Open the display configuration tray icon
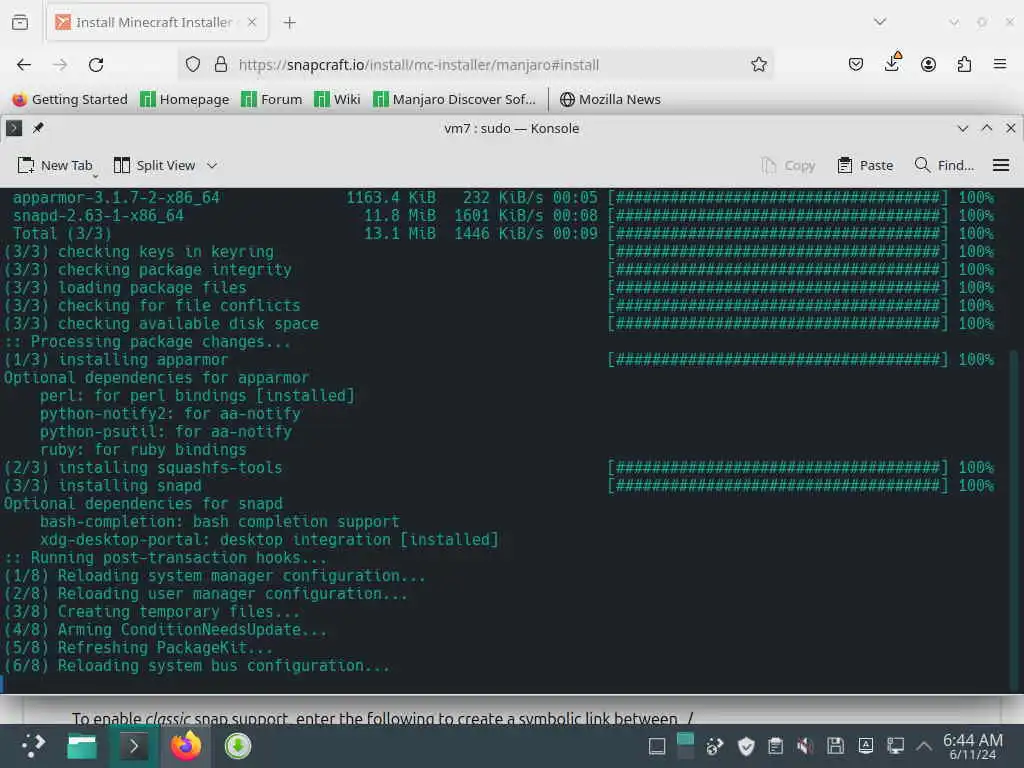The image size is (1024, 768). pos(895,746)
